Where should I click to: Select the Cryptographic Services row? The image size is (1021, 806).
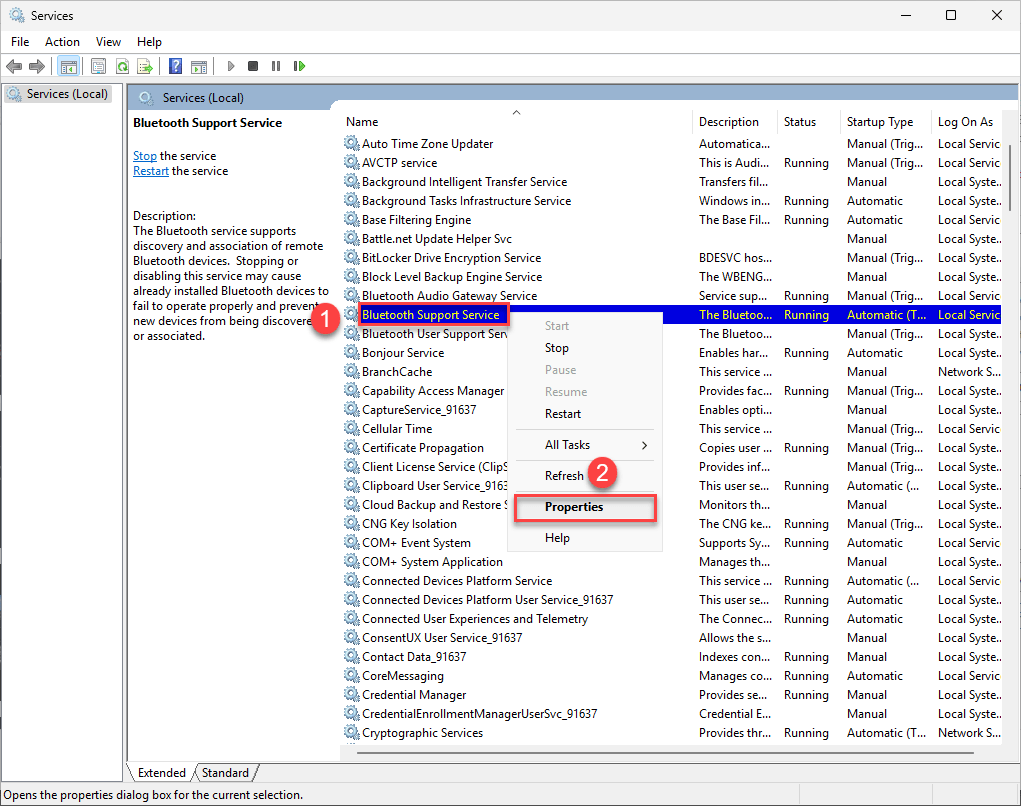422,733
